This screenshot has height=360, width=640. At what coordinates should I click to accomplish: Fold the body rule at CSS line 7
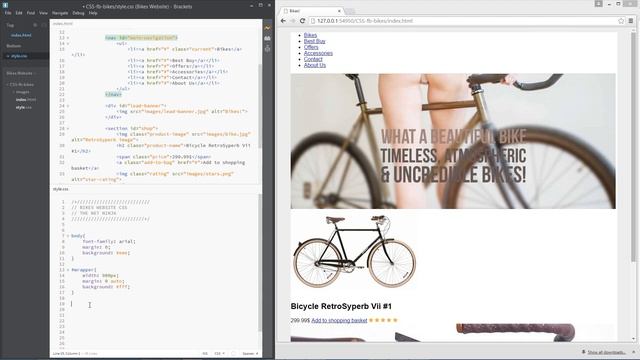68,236
